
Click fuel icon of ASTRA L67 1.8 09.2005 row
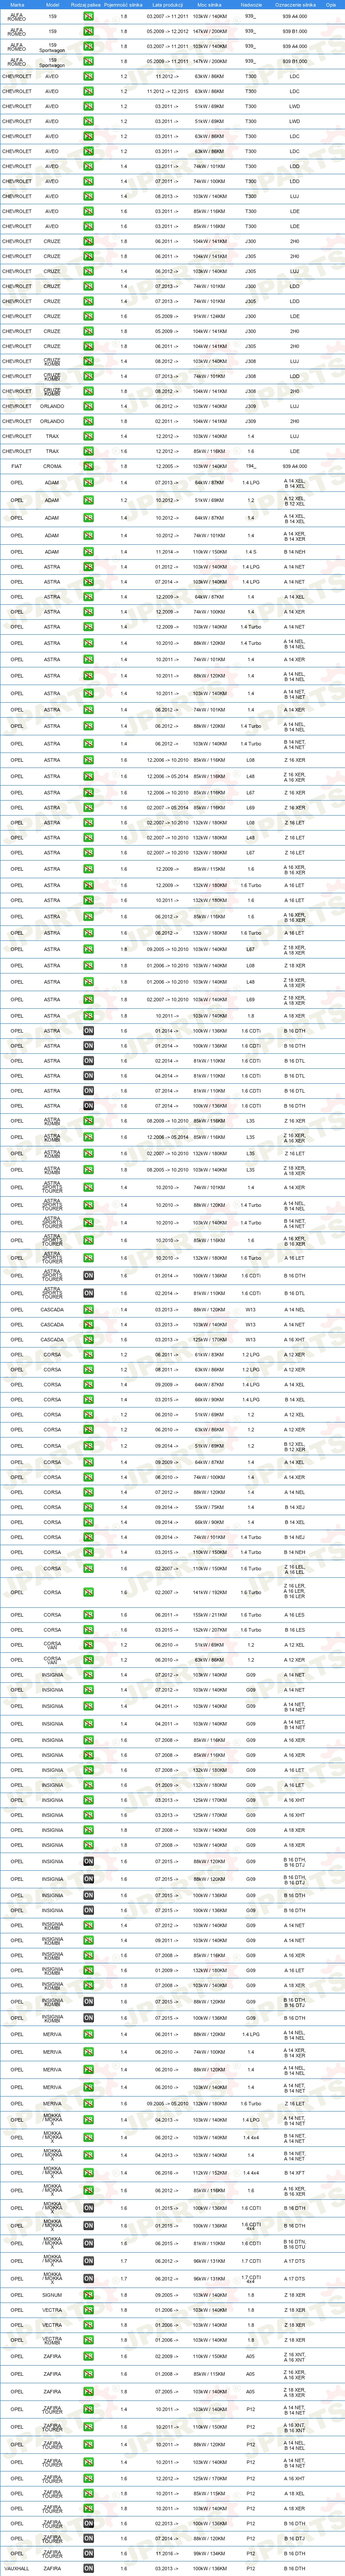pyautogui.click(x=88, y=949)
